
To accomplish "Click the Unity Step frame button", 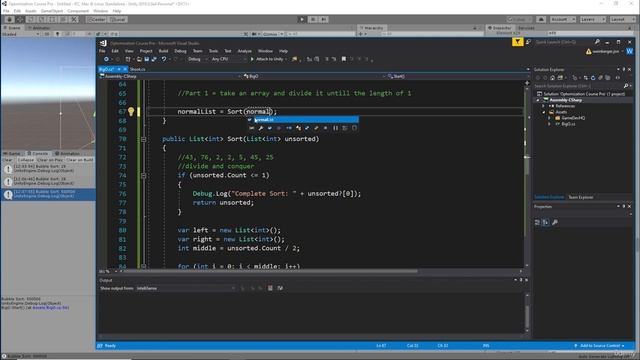I will coord(324,19).
